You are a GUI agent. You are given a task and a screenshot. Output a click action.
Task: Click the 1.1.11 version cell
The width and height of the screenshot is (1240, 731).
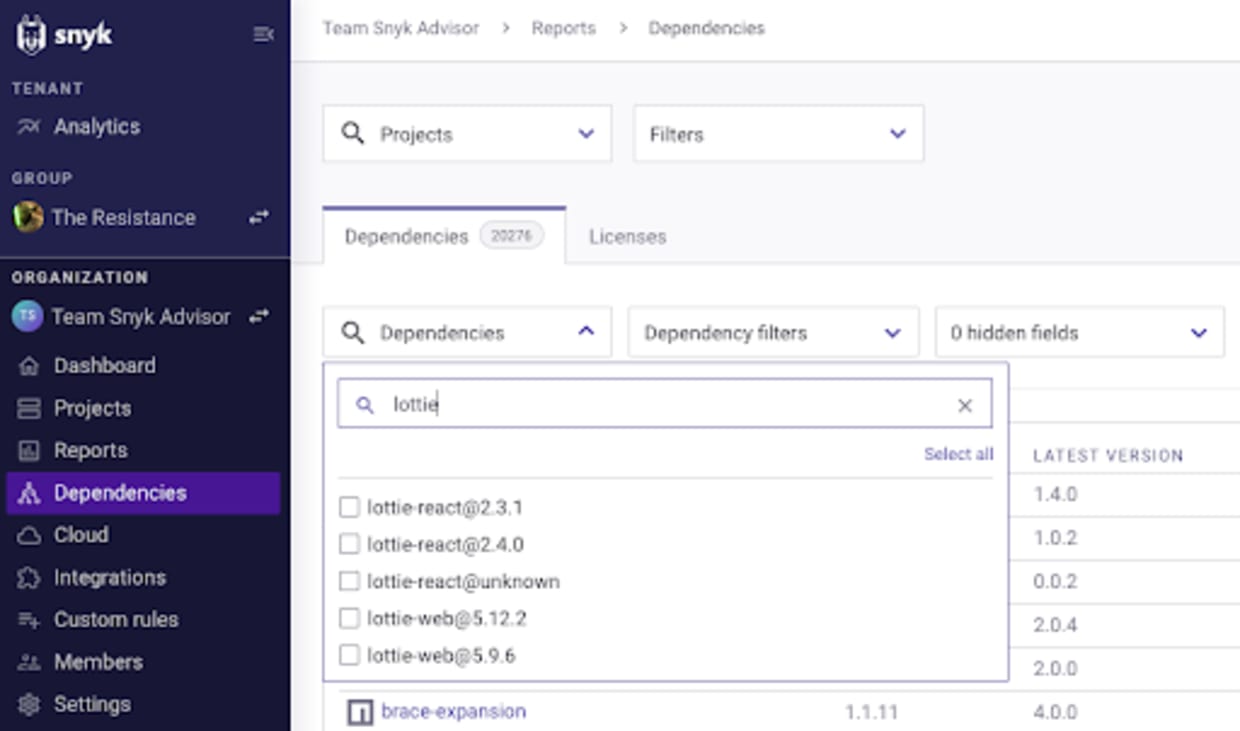coord(871,713)
